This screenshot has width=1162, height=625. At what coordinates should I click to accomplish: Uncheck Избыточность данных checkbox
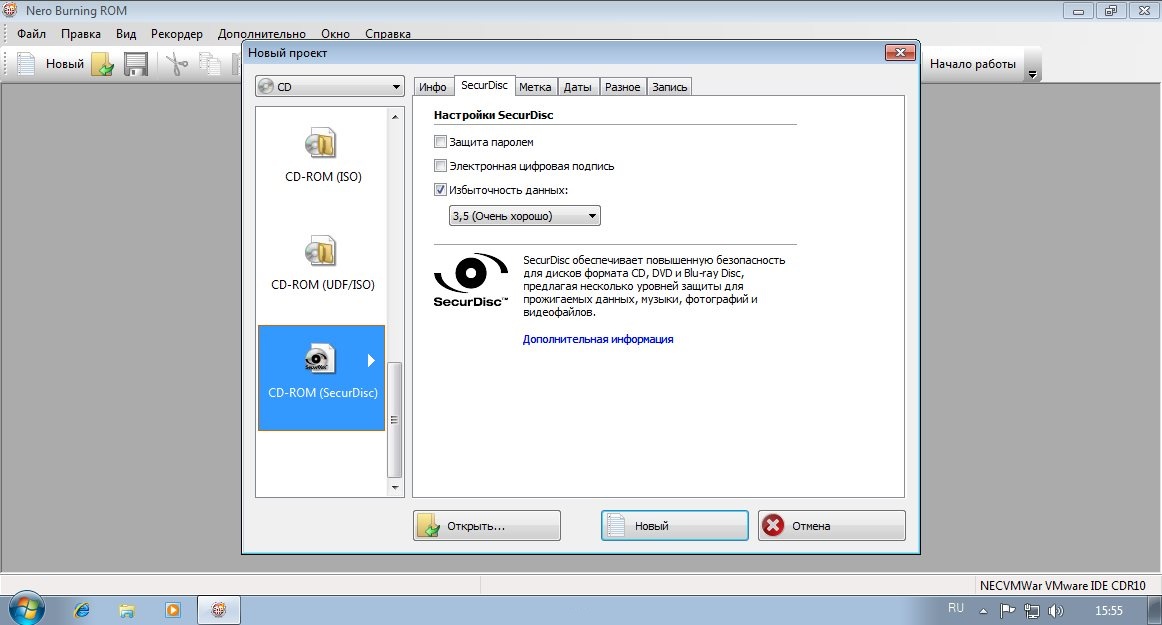(x=440, y=190)
